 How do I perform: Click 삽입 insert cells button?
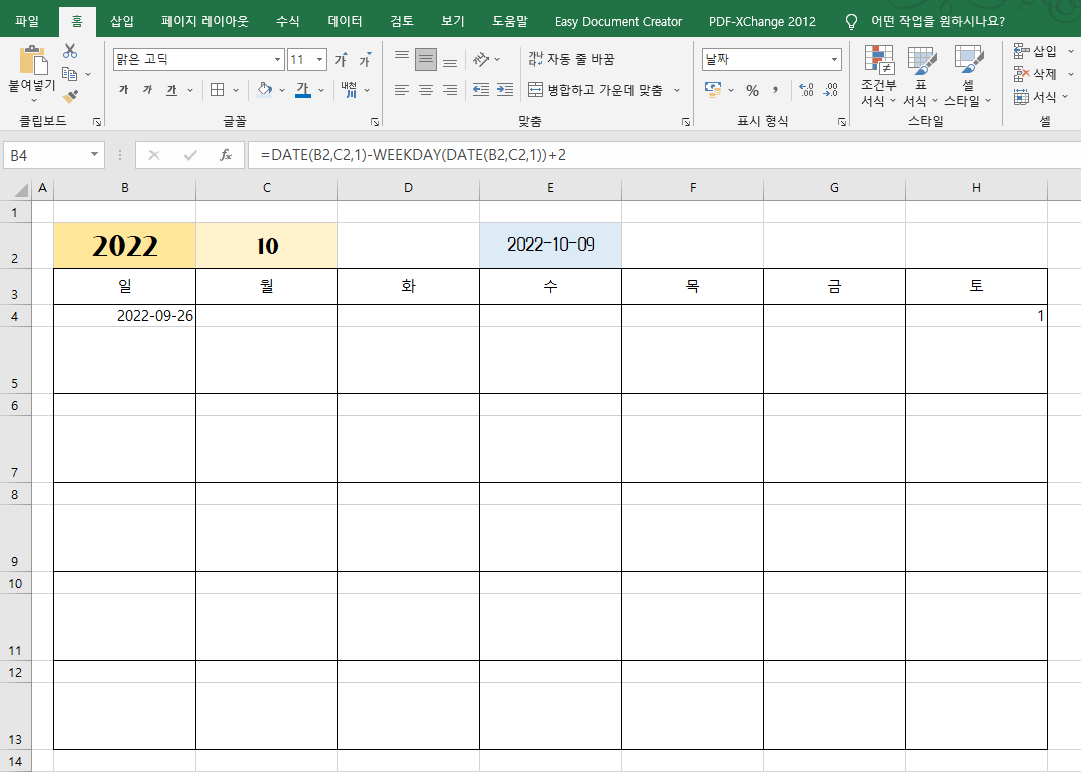coord(1036,51)
